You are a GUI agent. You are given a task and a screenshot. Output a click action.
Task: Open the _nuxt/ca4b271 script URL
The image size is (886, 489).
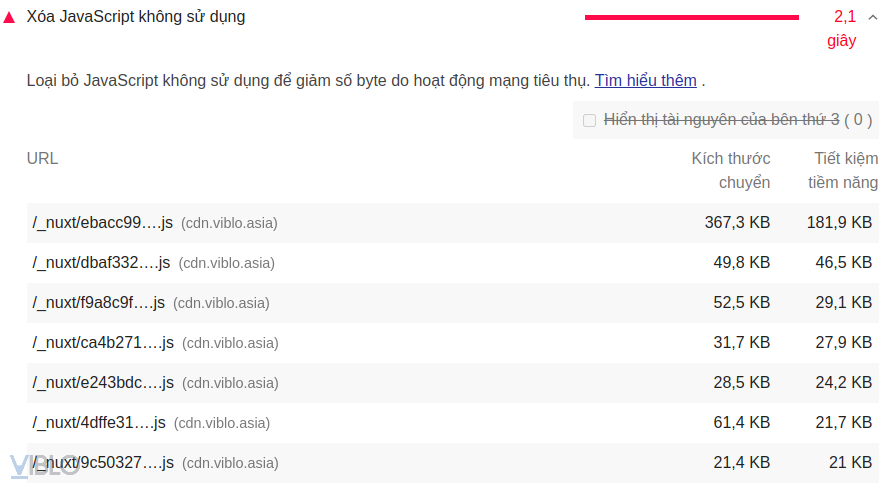click(x=103, y=343)
